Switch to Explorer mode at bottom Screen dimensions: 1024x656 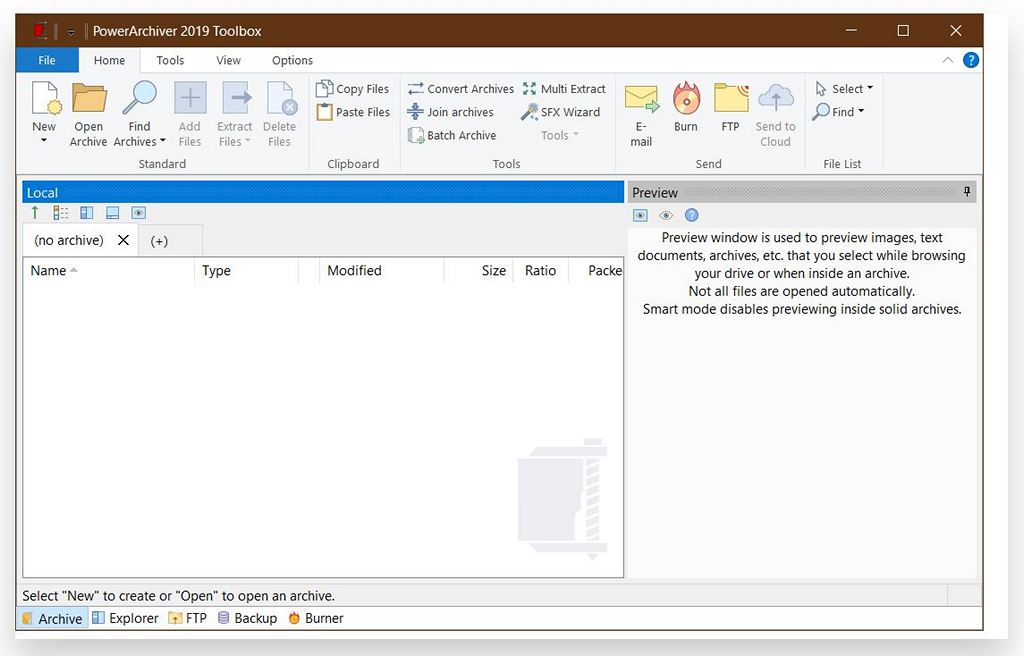pos(125,618)
